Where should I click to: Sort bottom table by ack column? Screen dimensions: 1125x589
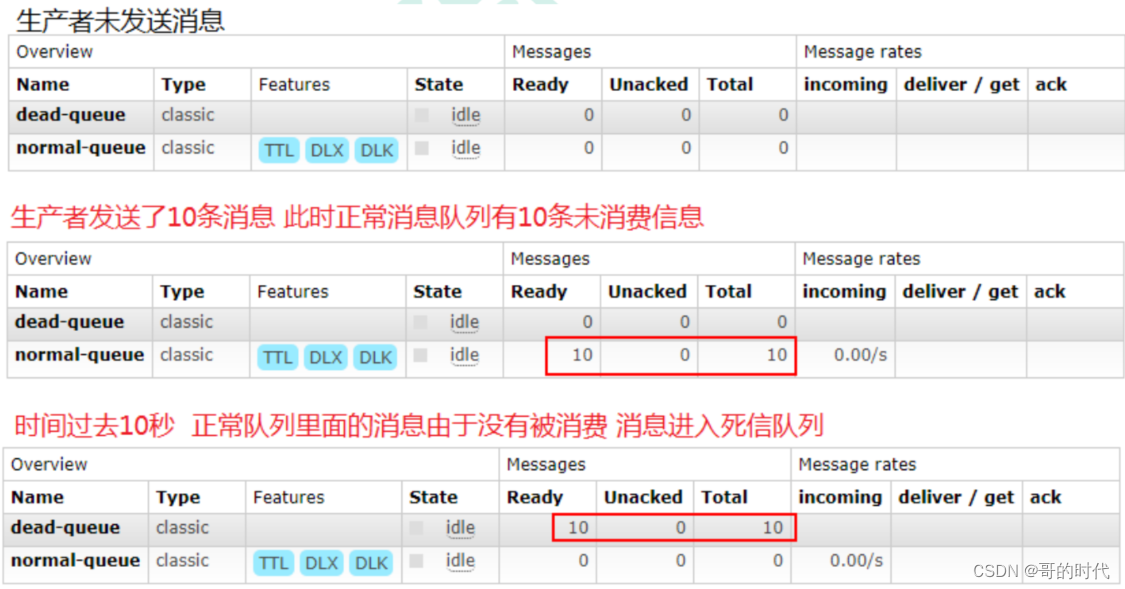tap(1045, 497)
